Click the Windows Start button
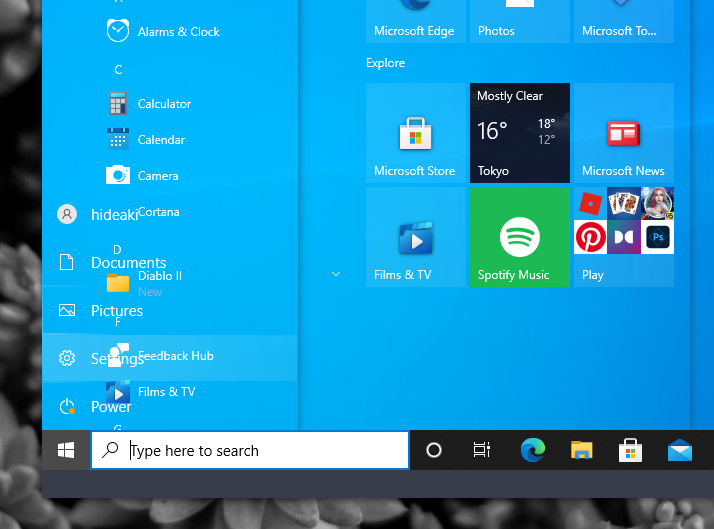 pos(66,450)
